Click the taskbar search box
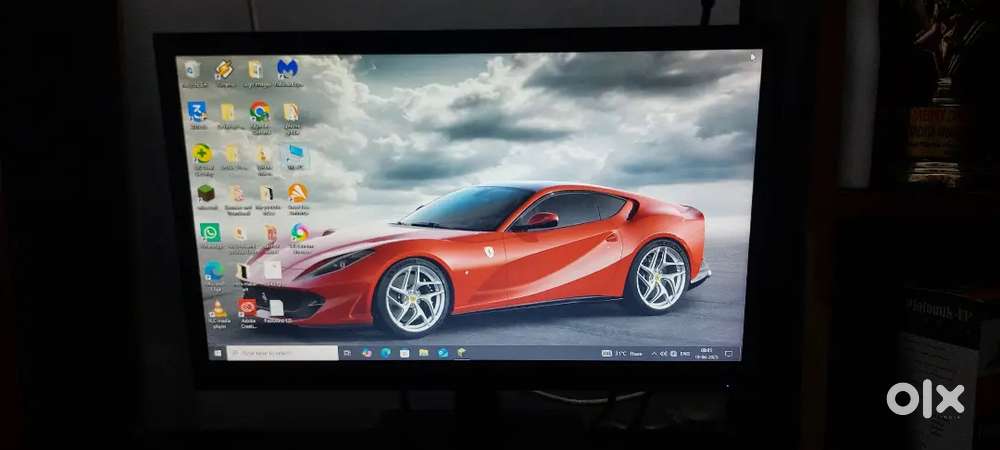 [282, 353]
